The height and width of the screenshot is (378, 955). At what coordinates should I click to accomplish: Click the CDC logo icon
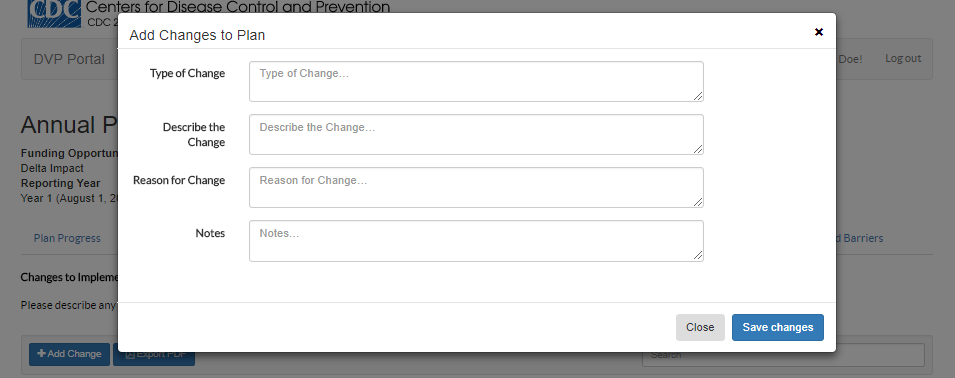coord(54,13)
